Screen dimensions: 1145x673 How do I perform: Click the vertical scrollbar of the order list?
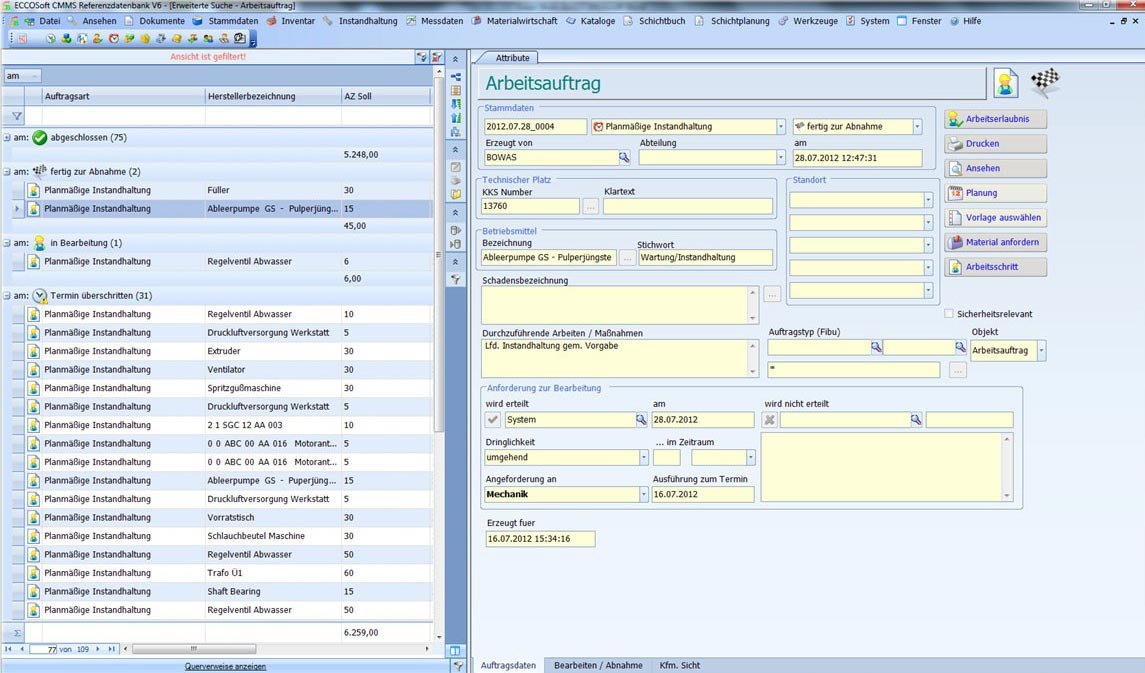click(x=439, y=255)
